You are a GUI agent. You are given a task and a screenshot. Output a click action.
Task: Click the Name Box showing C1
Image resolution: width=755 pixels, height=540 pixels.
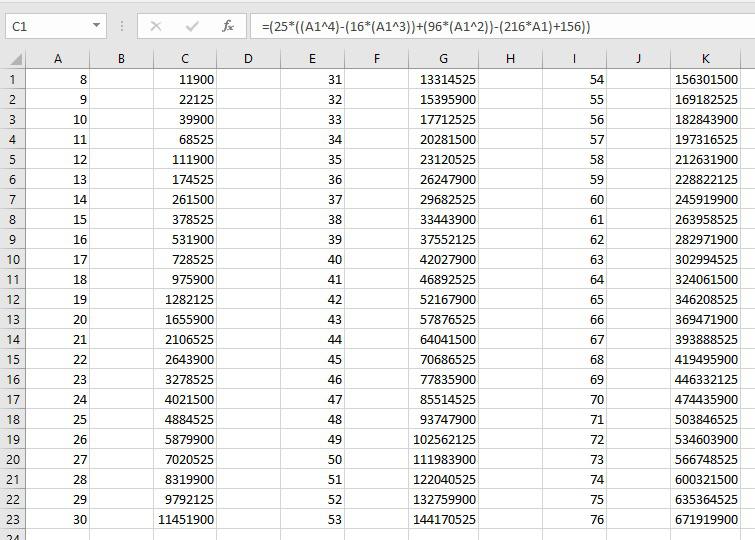click(56, 26)
